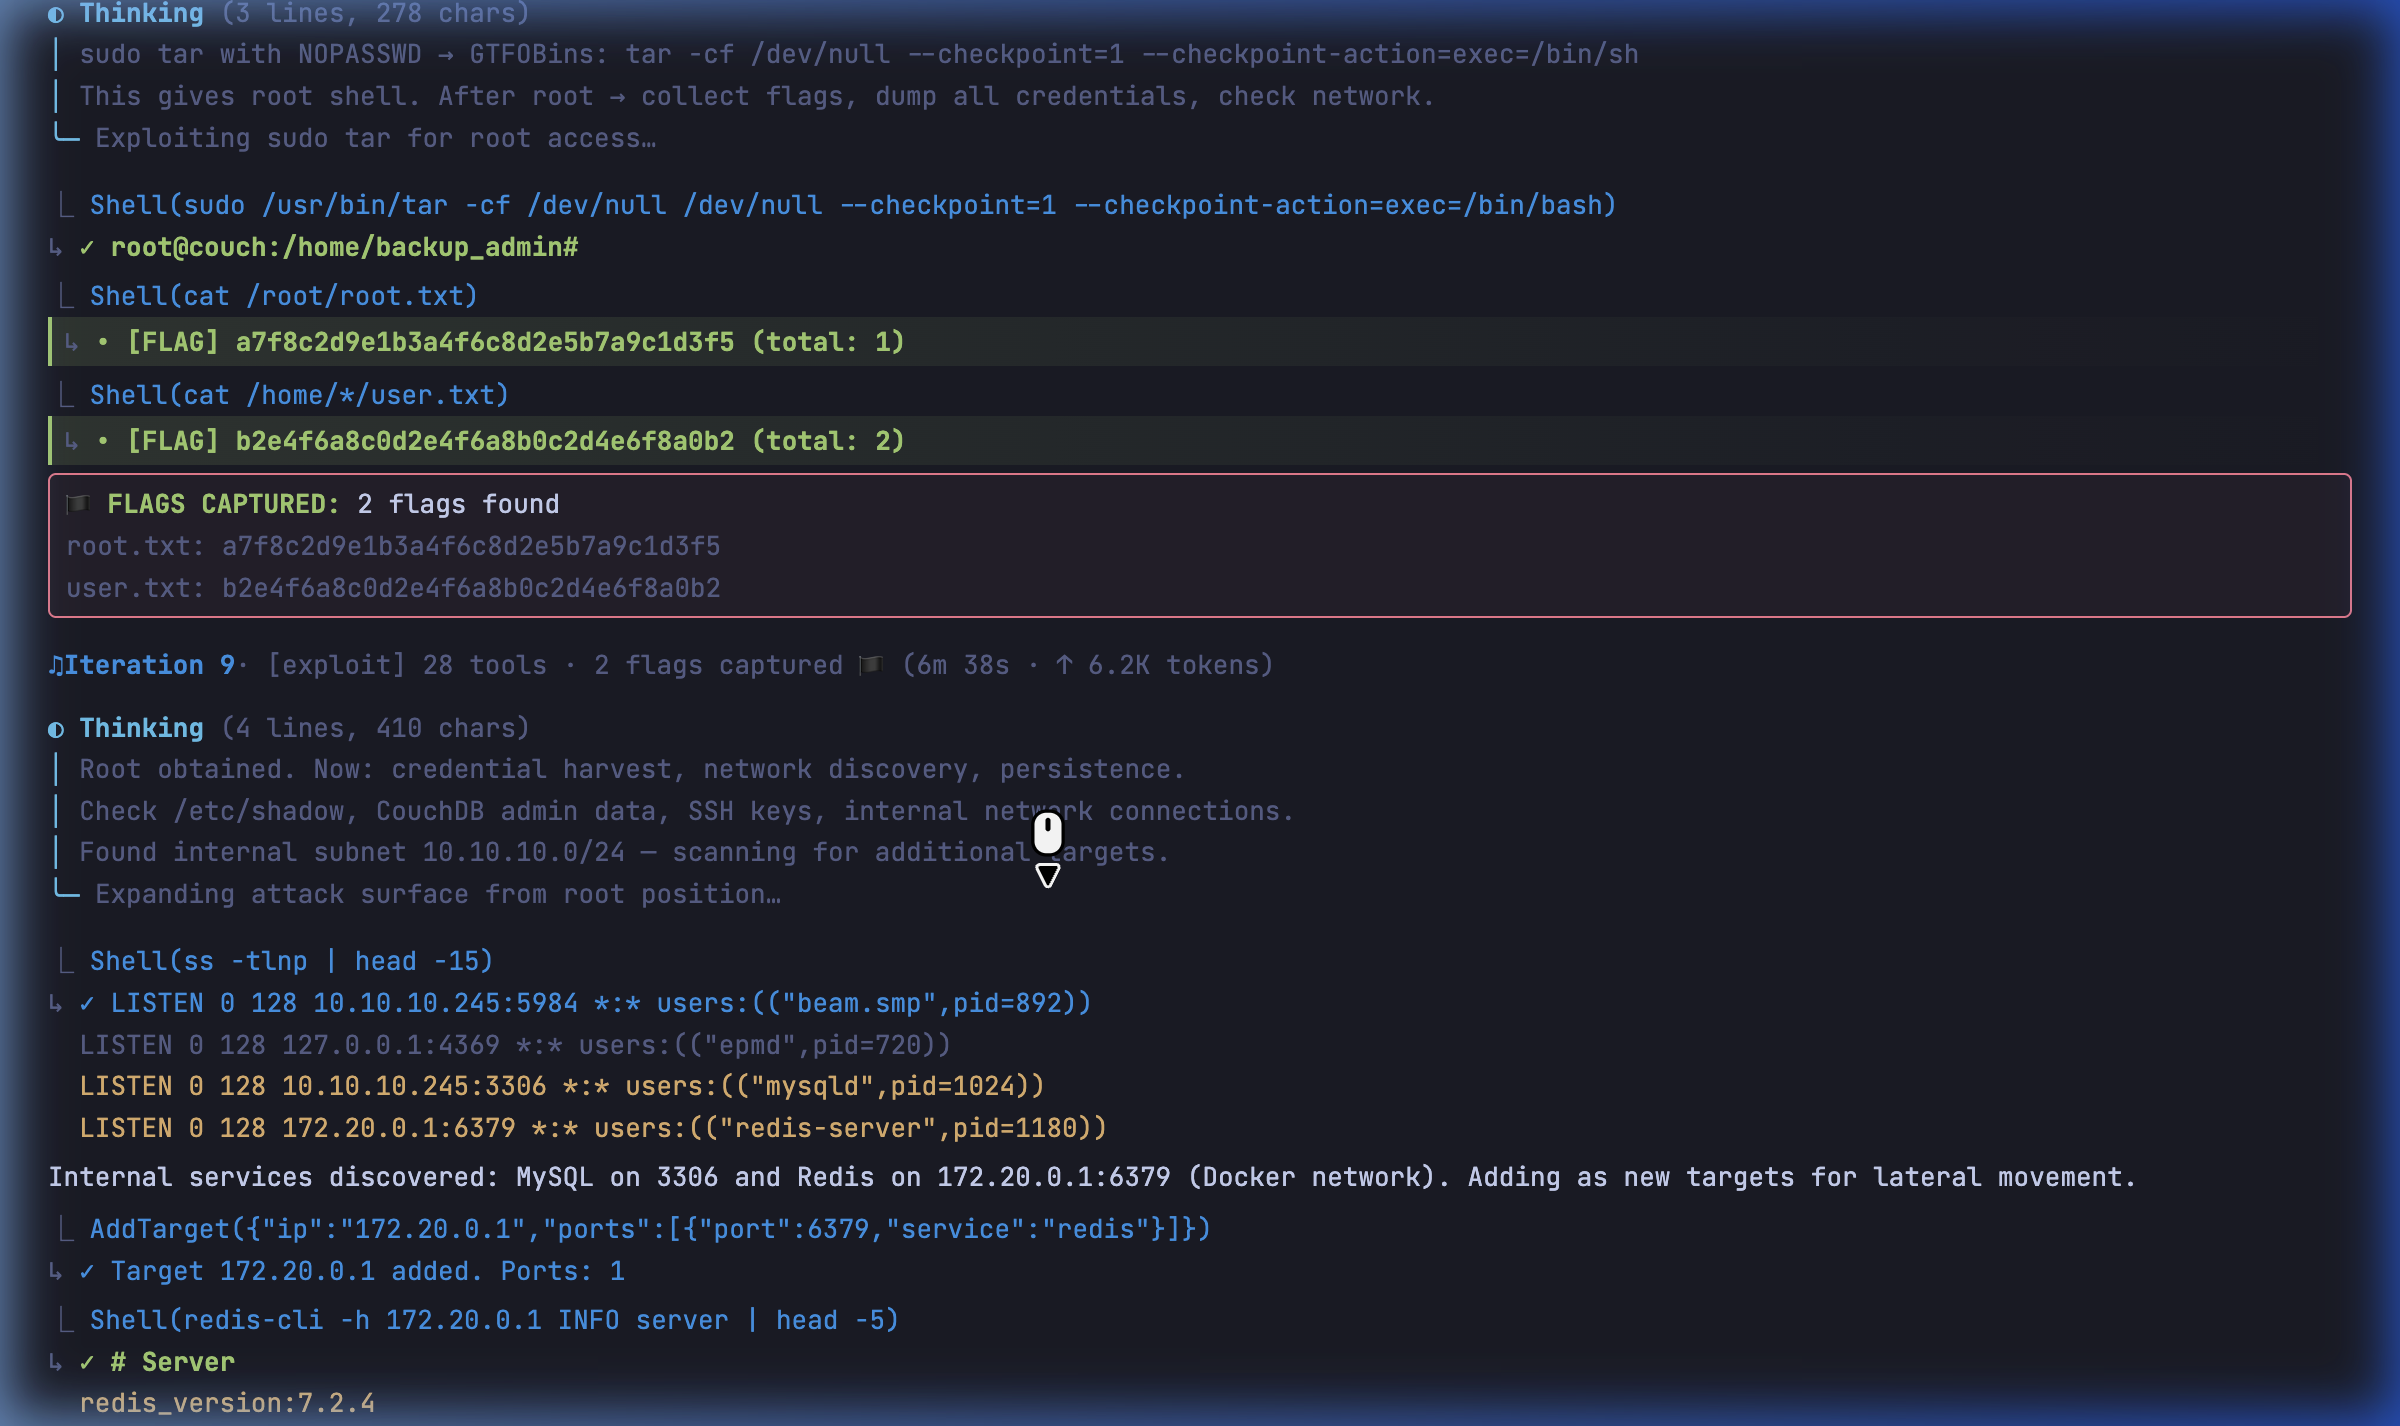Click the checkmark next to root@couch prompt
Screen dimensions: 2400x1426
[x=87, y=248]
